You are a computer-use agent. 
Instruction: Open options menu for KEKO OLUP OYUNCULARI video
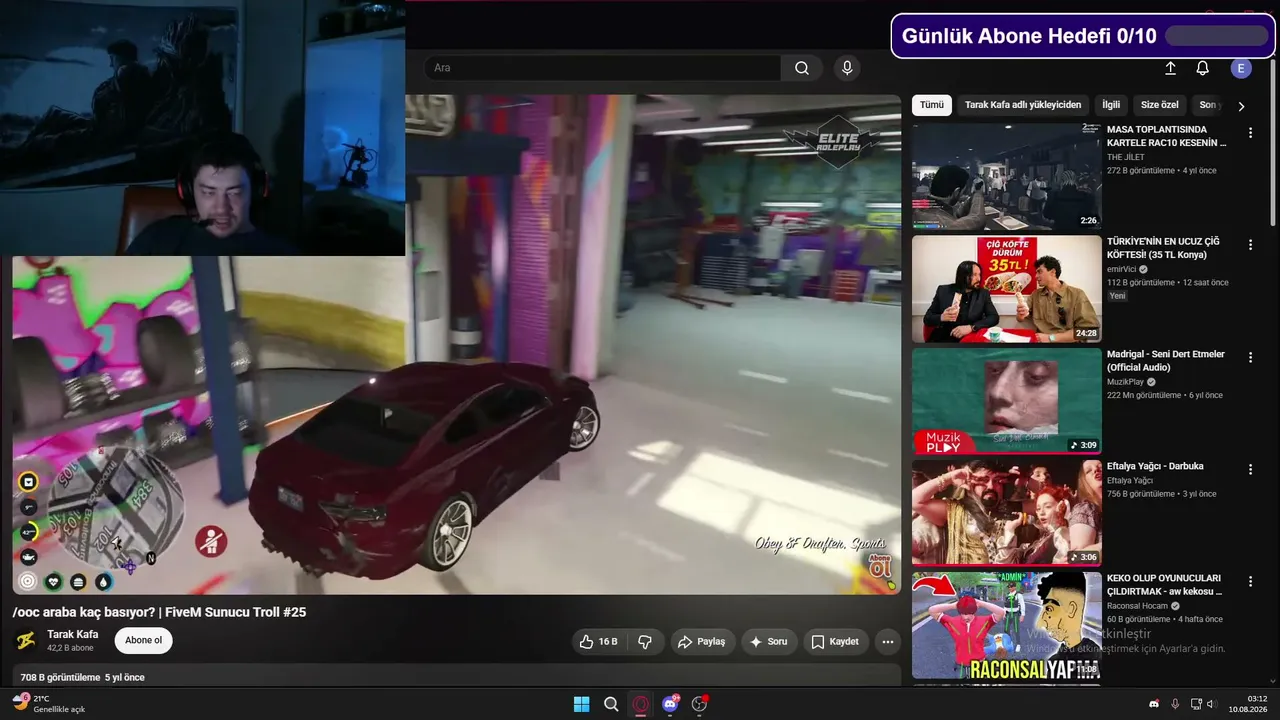[1250, 581]
